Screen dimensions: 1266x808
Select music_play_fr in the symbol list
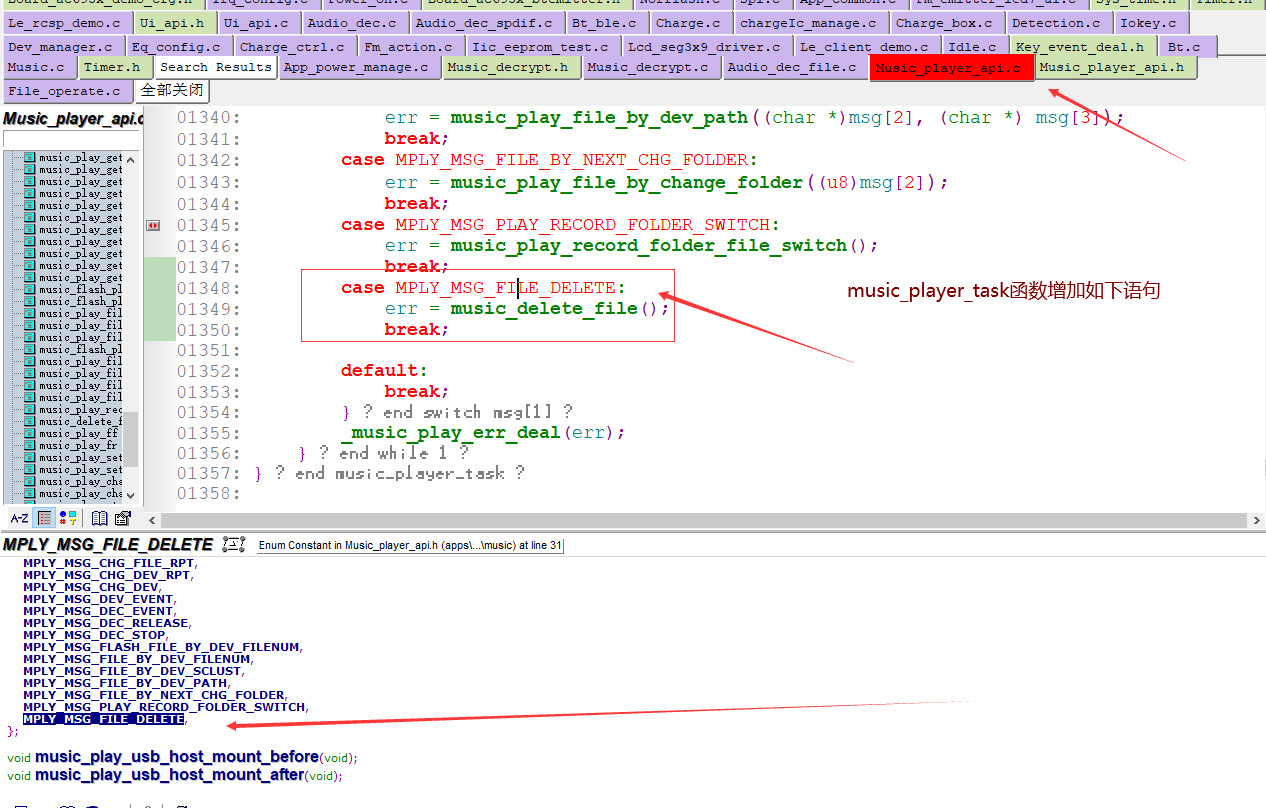[x=78, y=446]
